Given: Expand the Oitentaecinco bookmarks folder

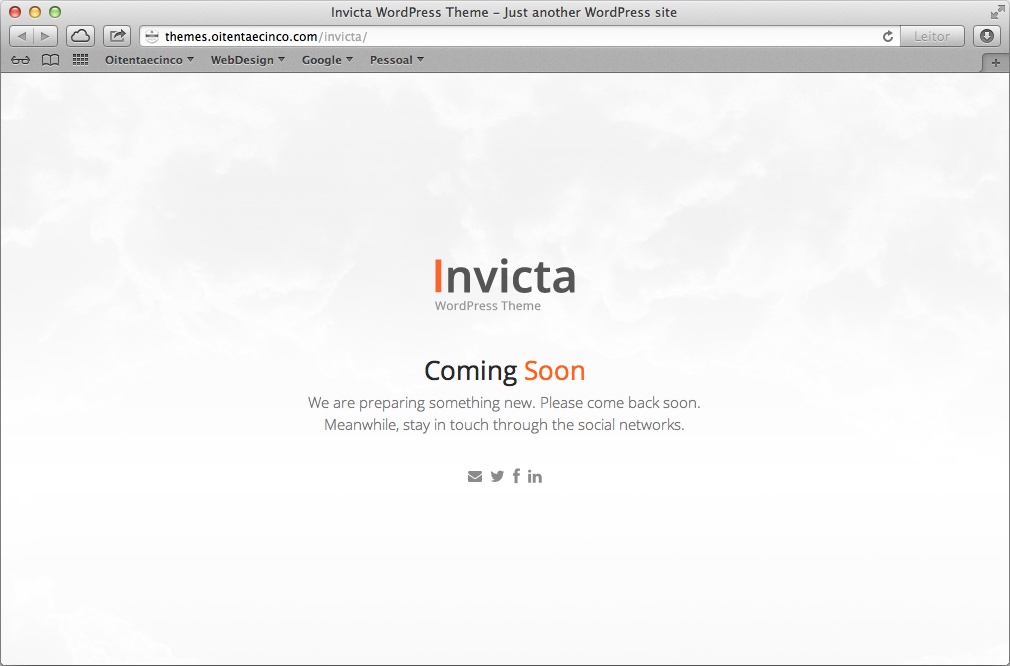Looking at the screenshot, I should coord(149,60).
